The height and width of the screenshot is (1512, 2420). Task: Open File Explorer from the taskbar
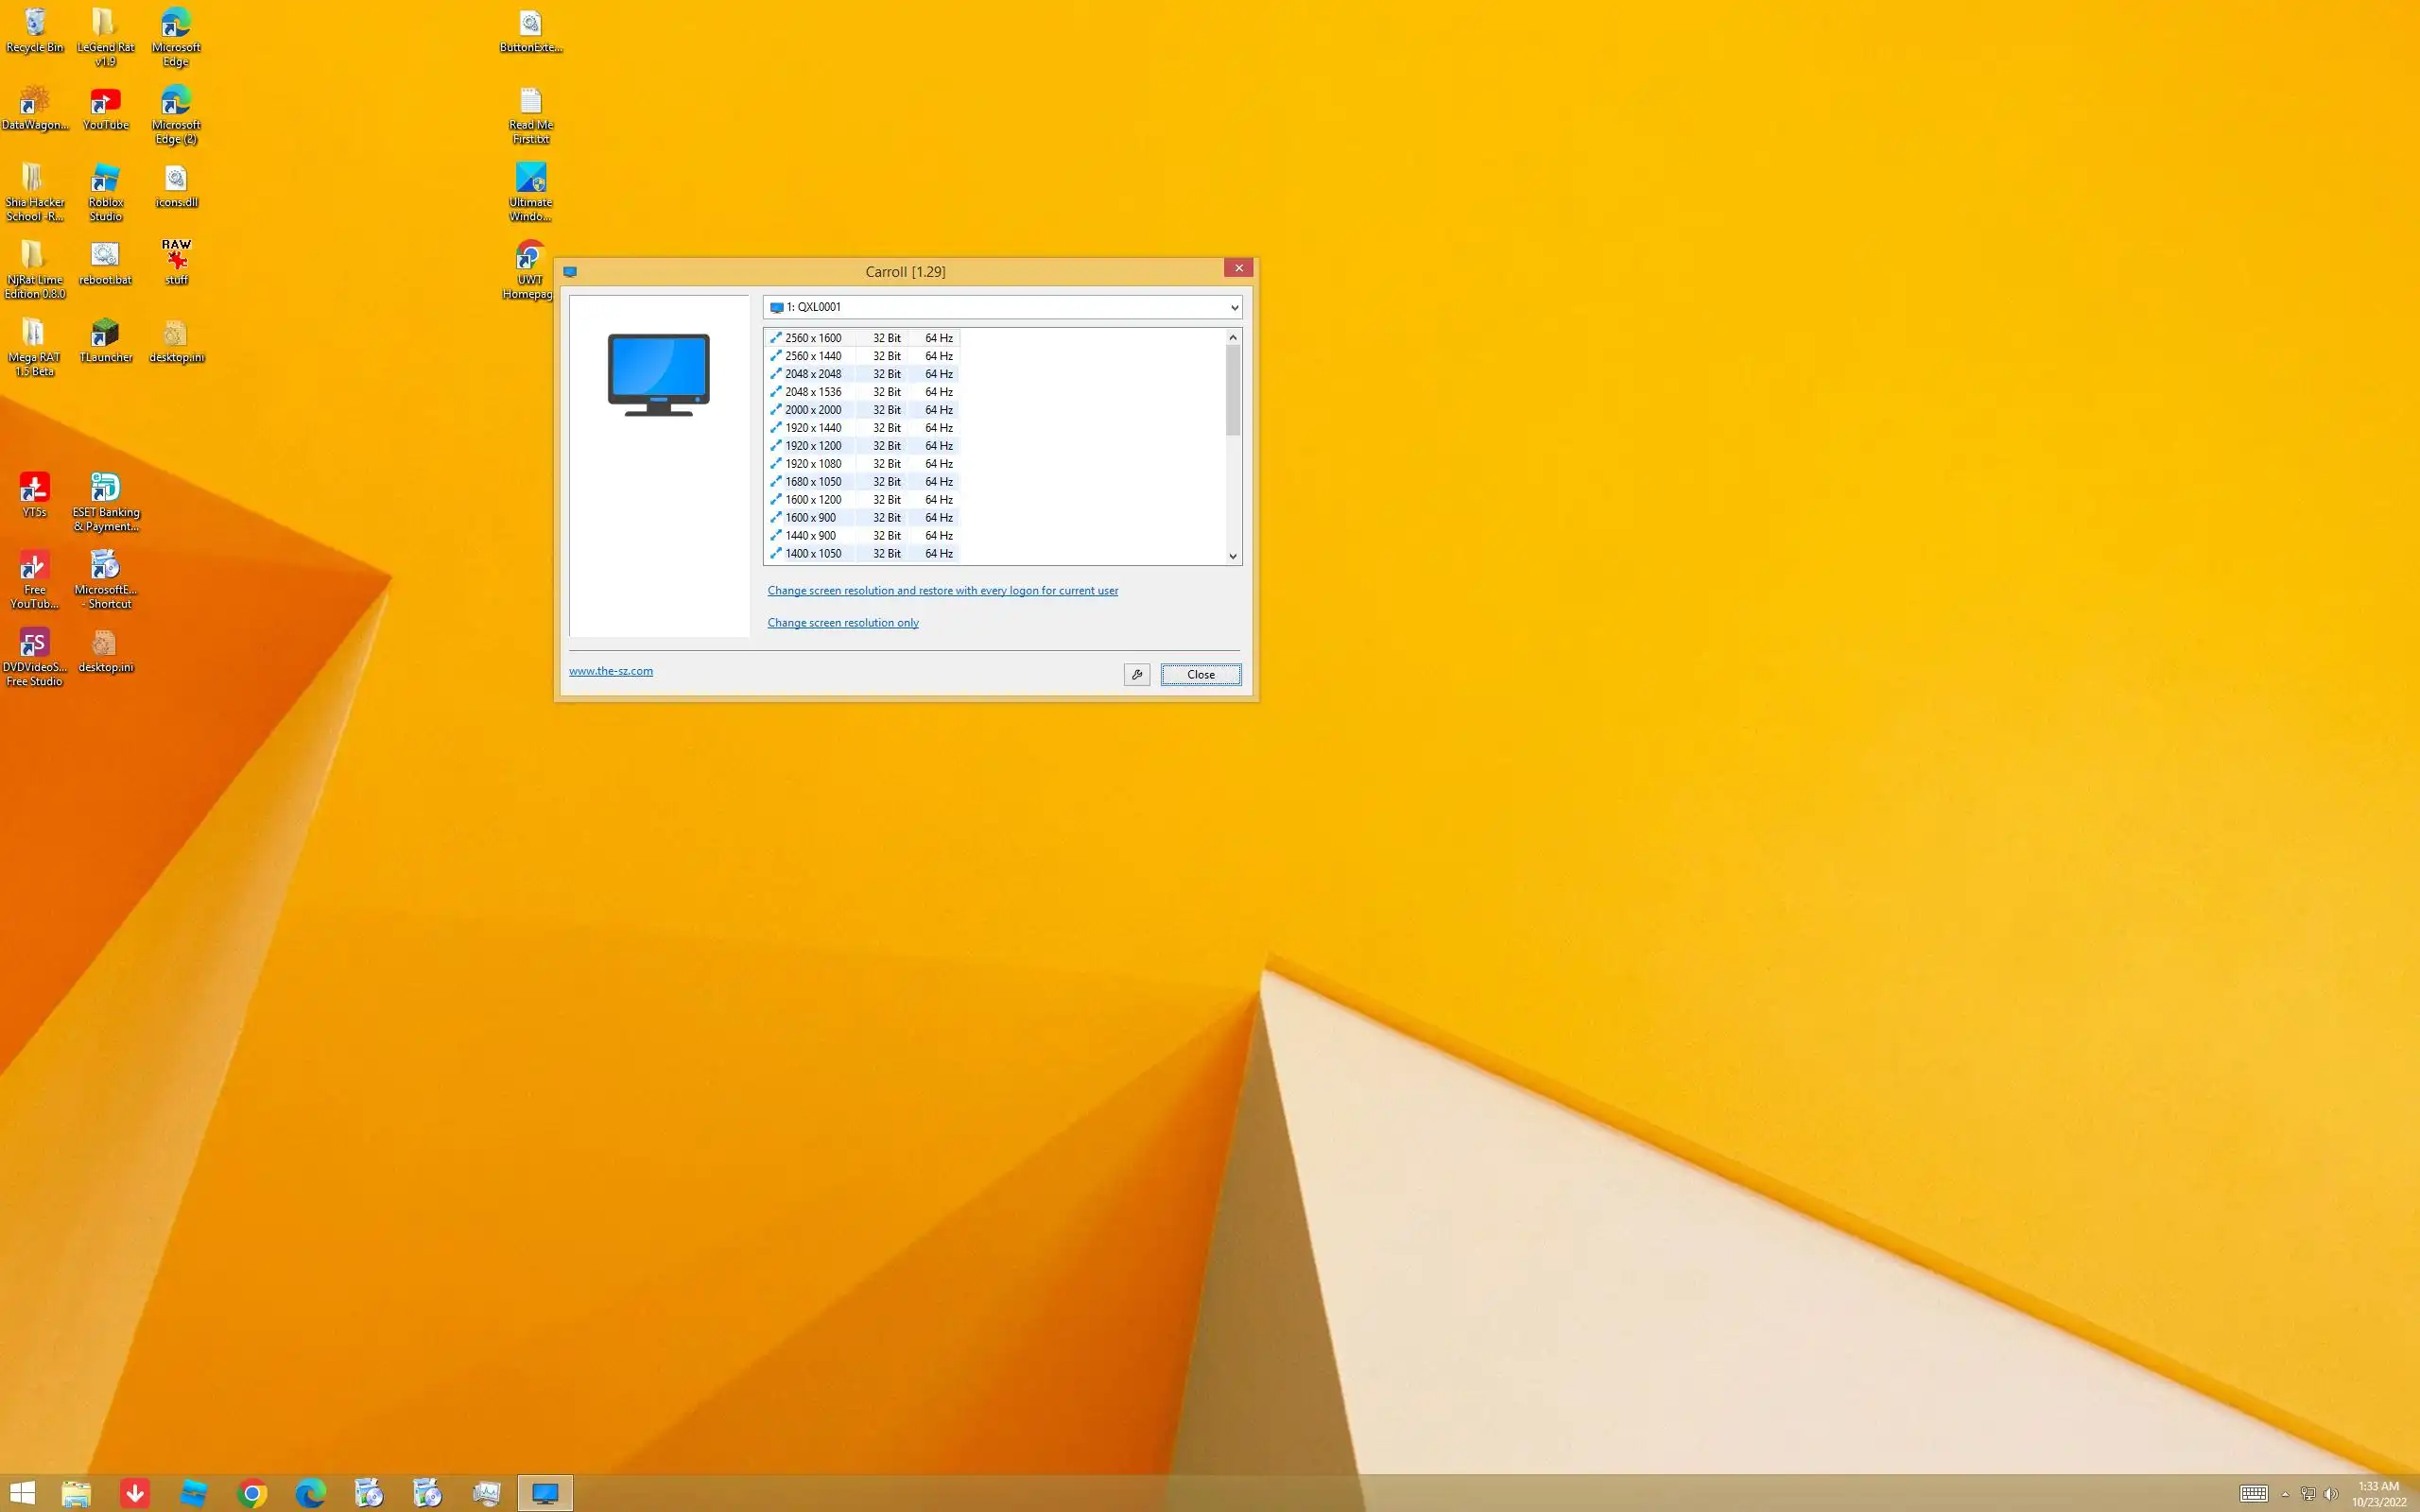[x=76, y=1494]
